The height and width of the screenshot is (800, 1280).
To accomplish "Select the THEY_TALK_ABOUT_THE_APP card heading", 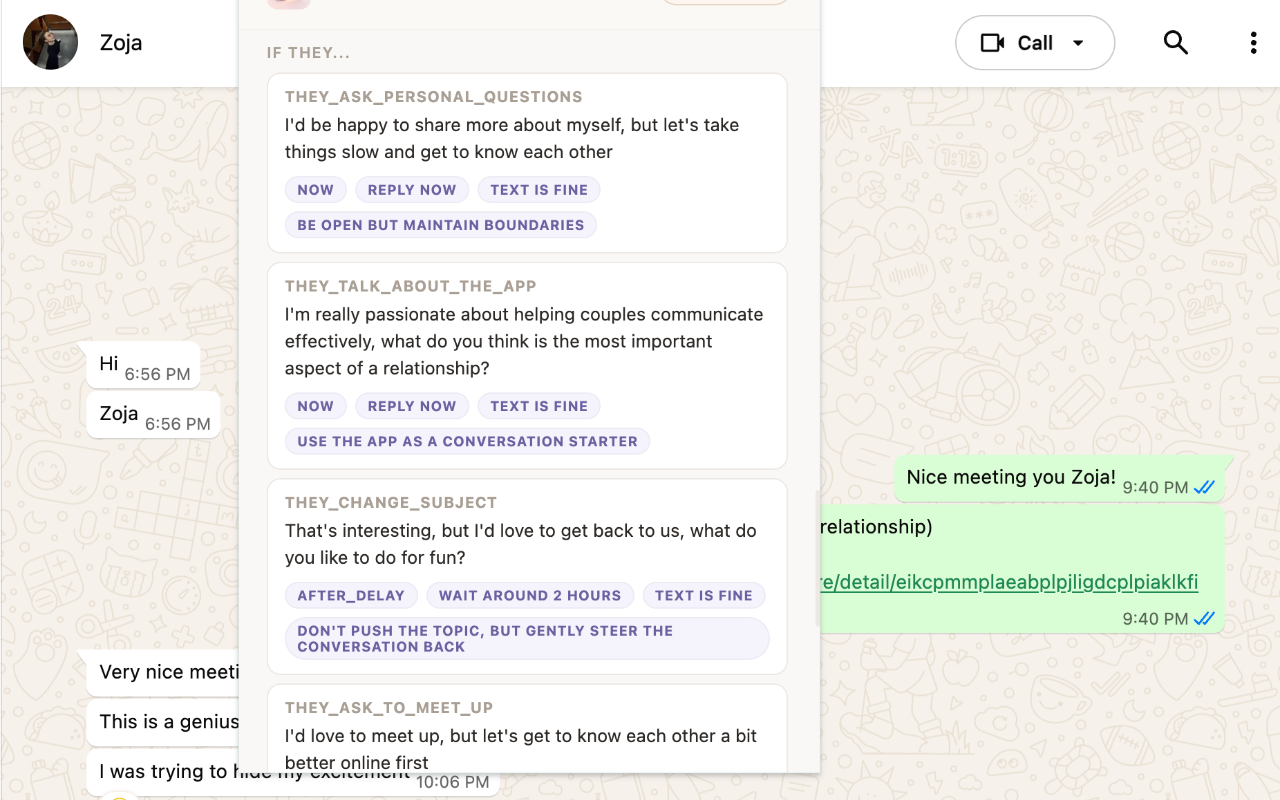I will click(x=411, y=286).
